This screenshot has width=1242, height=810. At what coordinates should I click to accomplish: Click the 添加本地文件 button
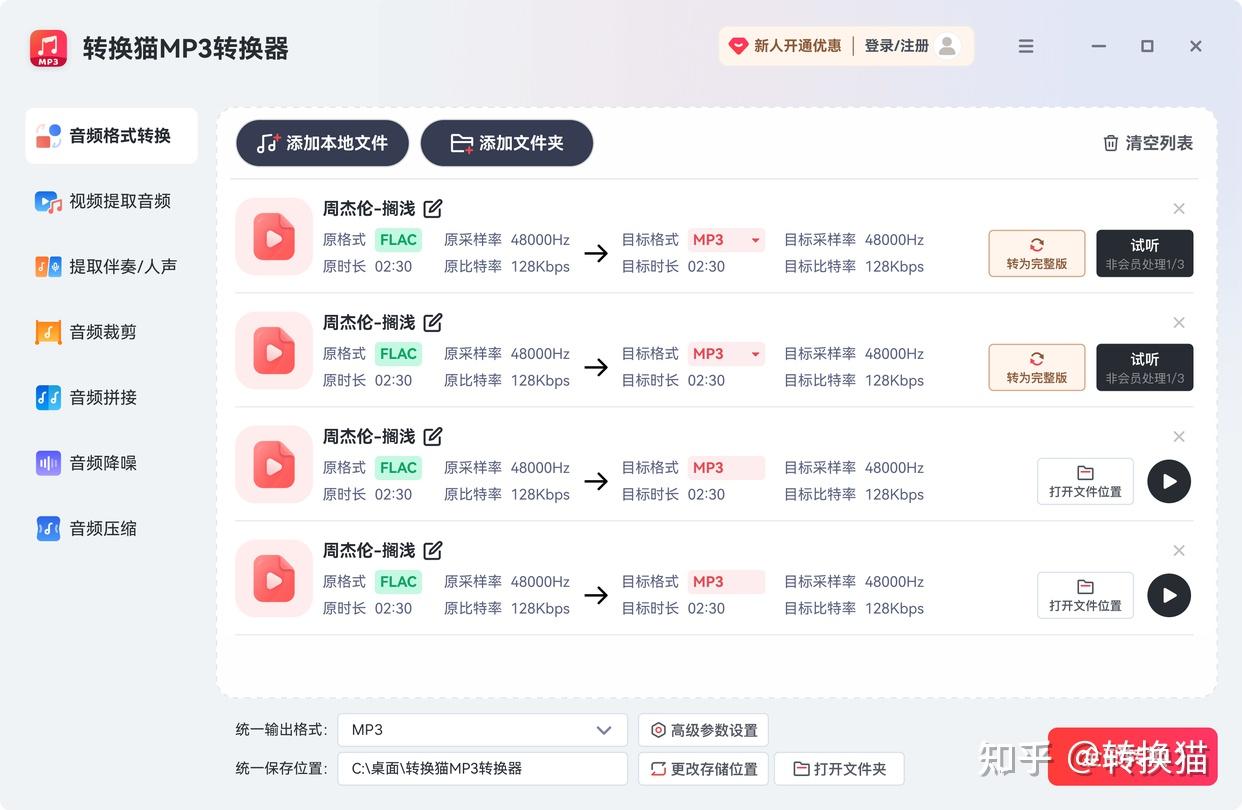pyautogui.click(x=321, y=143)
